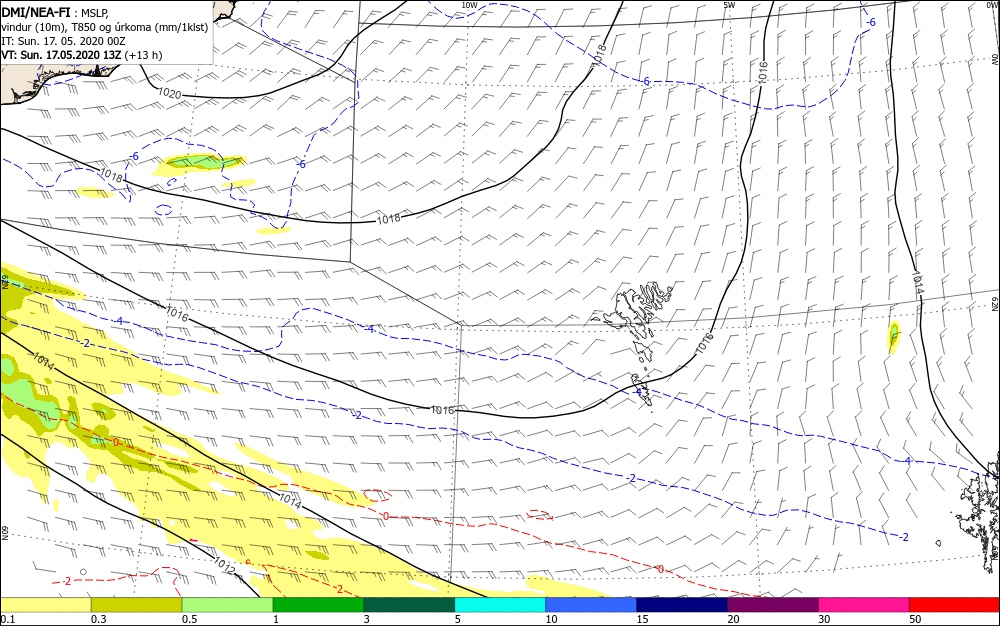Click the 0.3 mm olive legend swatch
This screenshot has height=626, width=1000.
point(136,605)
